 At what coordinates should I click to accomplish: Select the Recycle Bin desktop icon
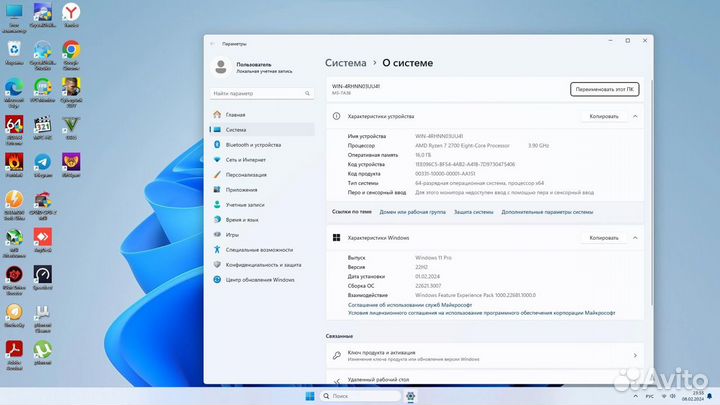tap(14, 52)
